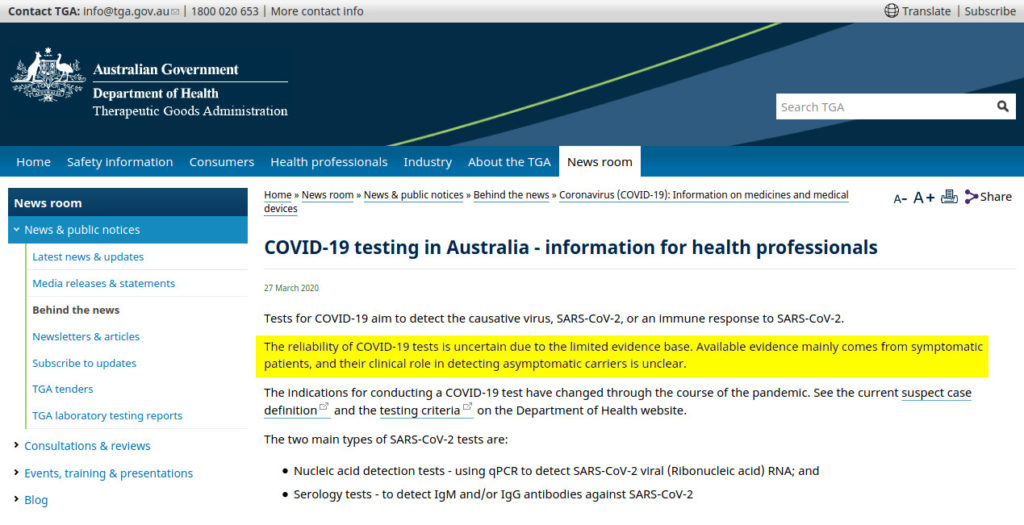1024x525 pixels.
Task: Open the Industry navigation item
Action: click(x=427, y=162)
